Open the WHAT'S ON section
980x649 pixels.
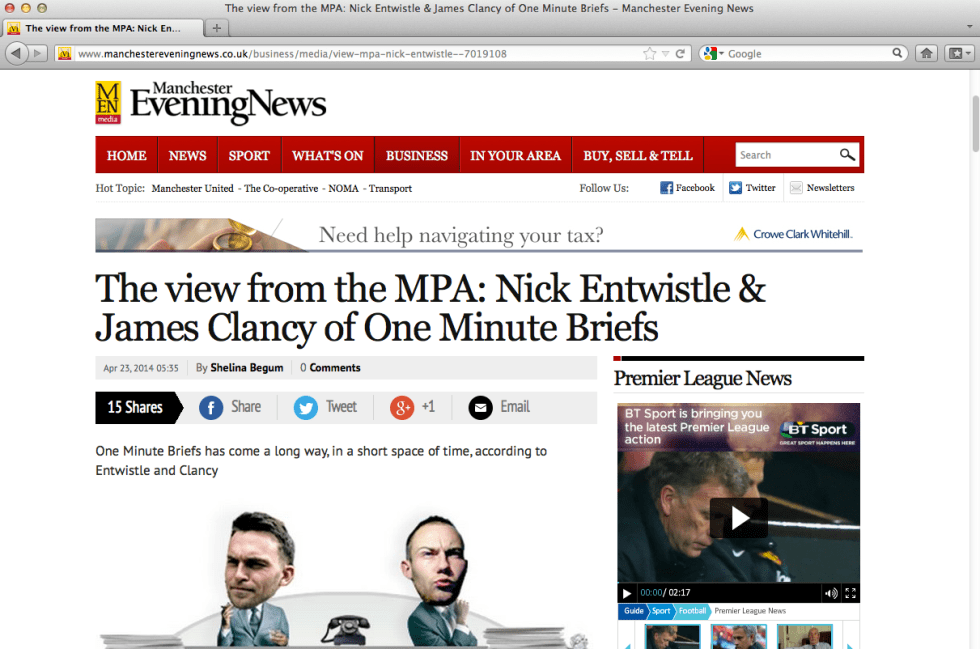pos(327,155)
